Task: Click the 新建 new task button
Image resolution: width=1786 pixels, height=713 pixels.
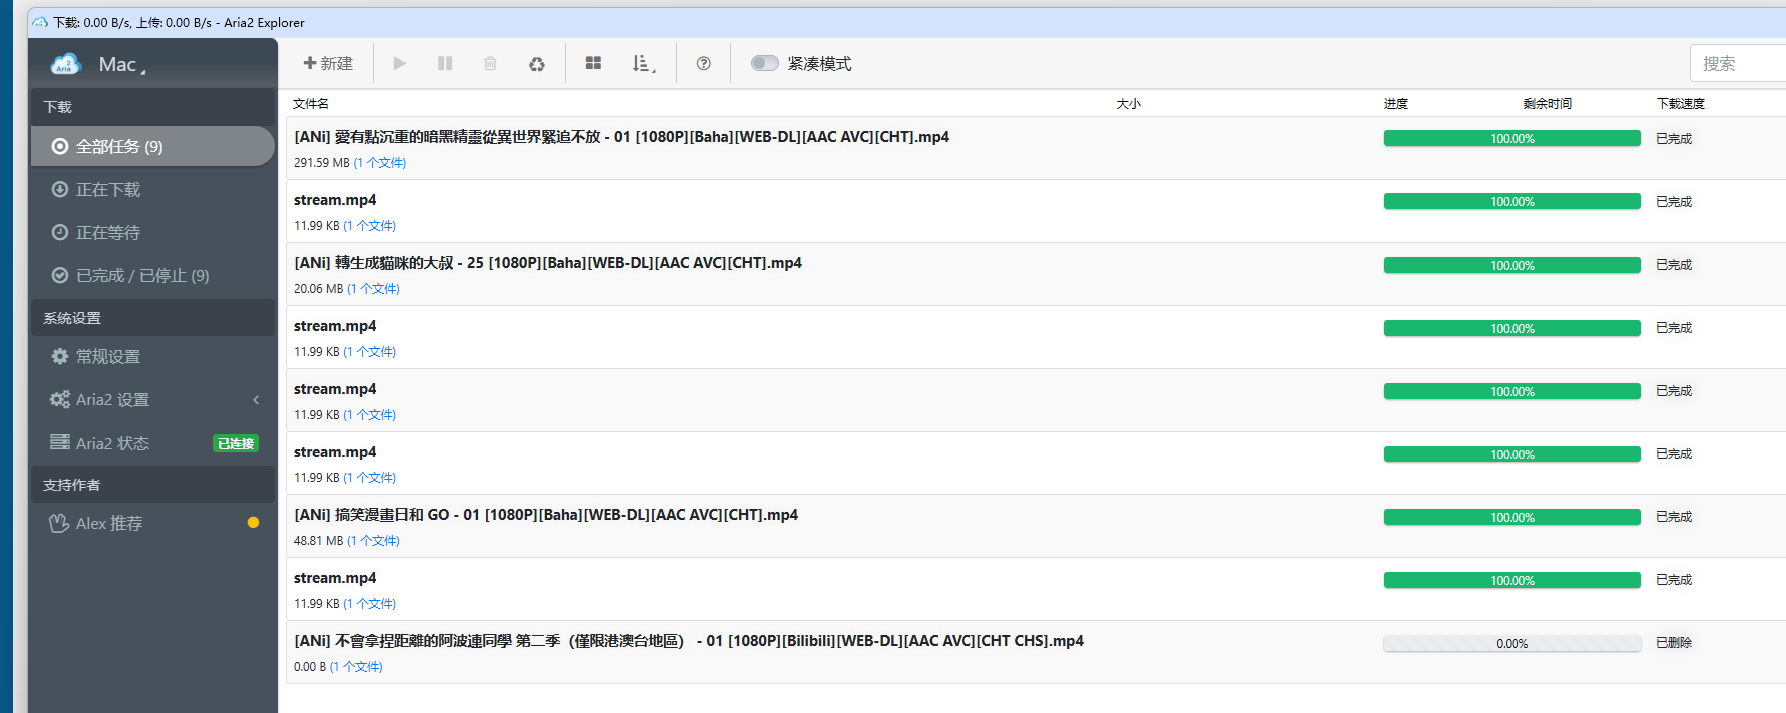Action: pyautogui.click(x=328, y=63)
